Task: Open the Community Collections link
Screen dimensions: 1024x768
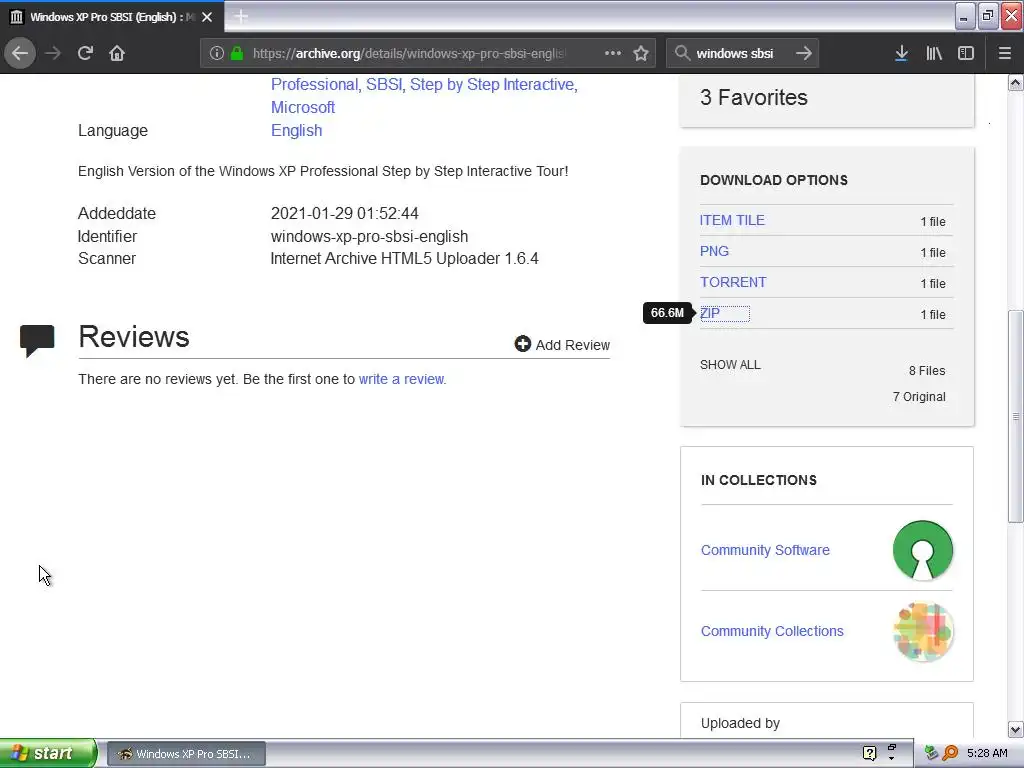Action: click(x=772, y=631)
